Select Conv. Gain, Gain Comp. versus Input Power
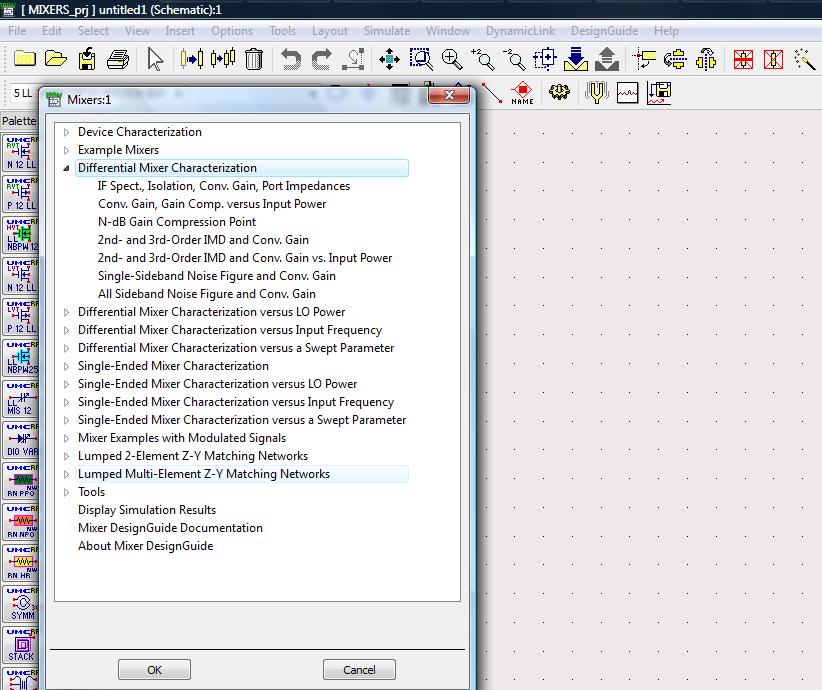822x690 pixels. 212,204
